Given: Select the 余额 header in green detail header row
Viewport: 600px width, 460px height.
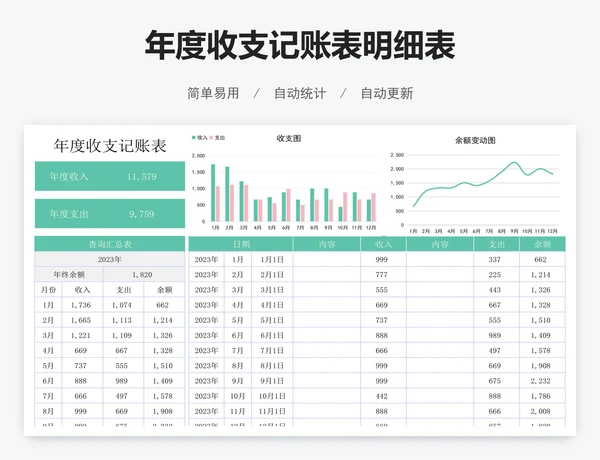Looking at the screenshot, I should click(x=542, y=244).
